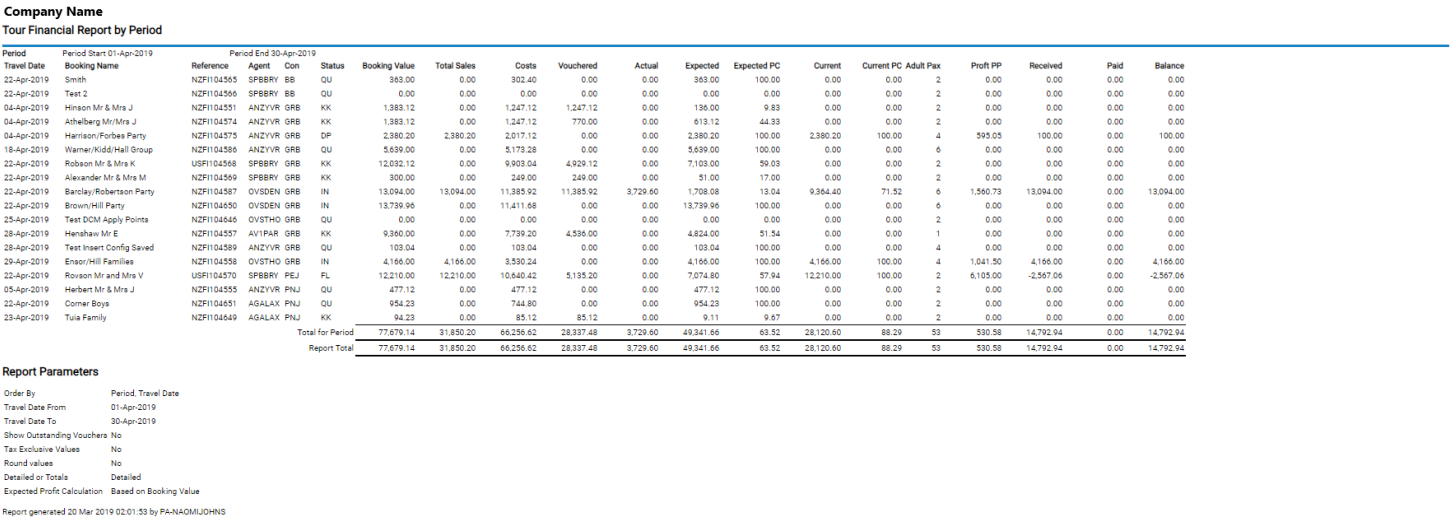Click the Show Outstanding Vouchers parameter
This screenshot has height=519, width=1453.
(x=55, y=436)
